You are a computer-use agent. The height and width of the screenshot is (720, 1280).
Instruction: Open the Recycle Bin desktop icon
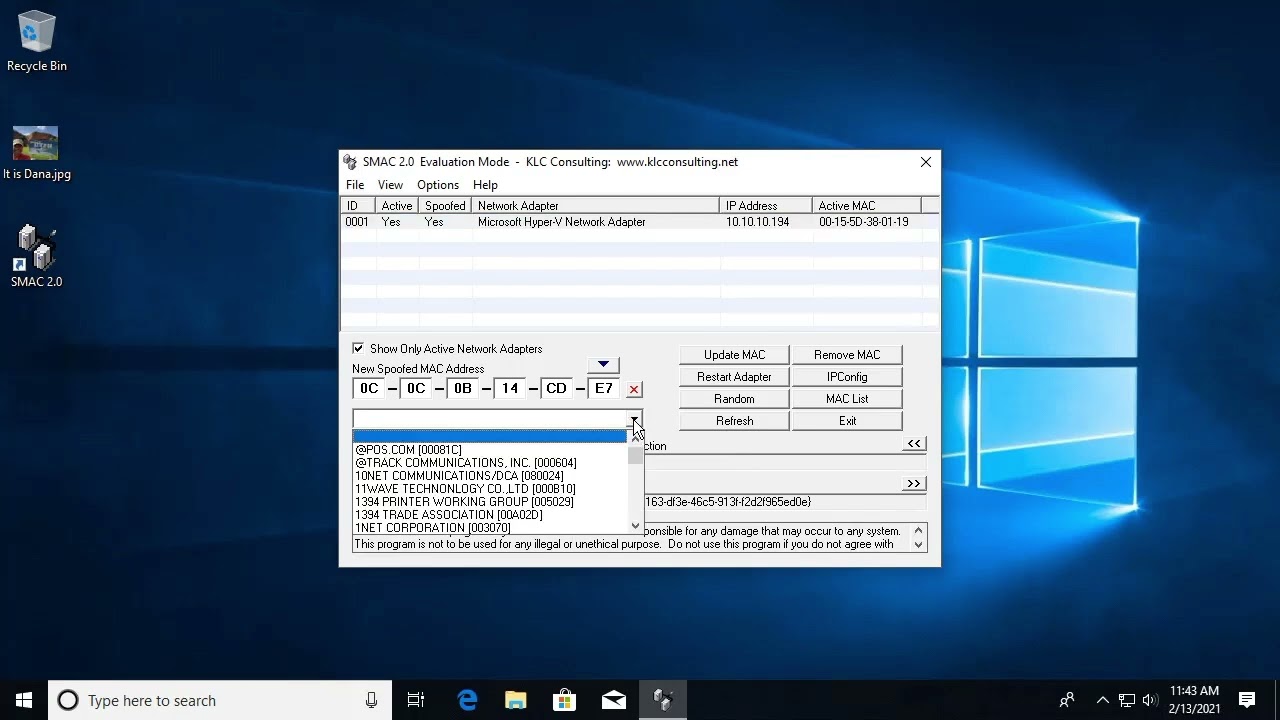37,42
